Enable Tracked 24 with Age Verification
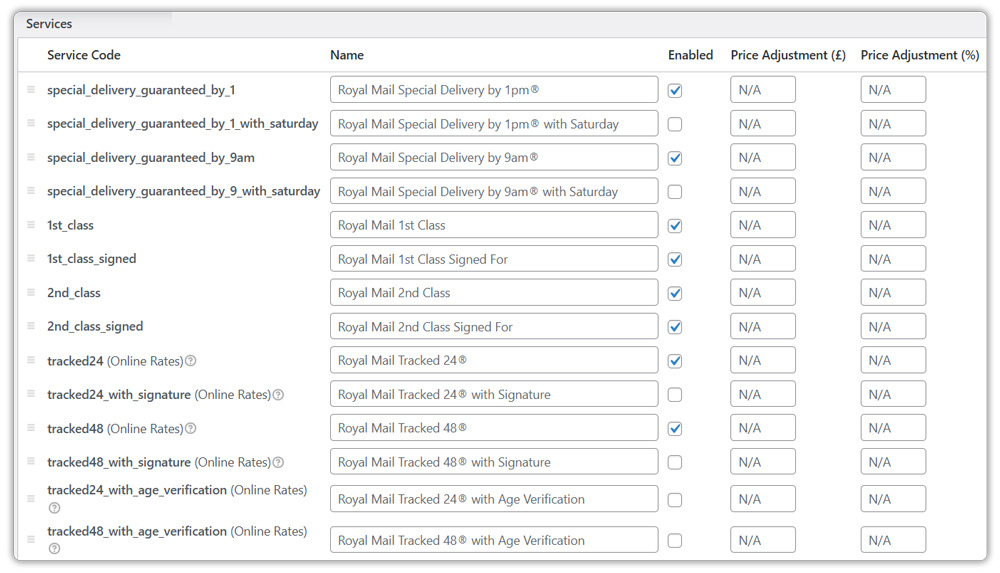This screenshot has width=1000, height=573. click(x=675, y=500)
